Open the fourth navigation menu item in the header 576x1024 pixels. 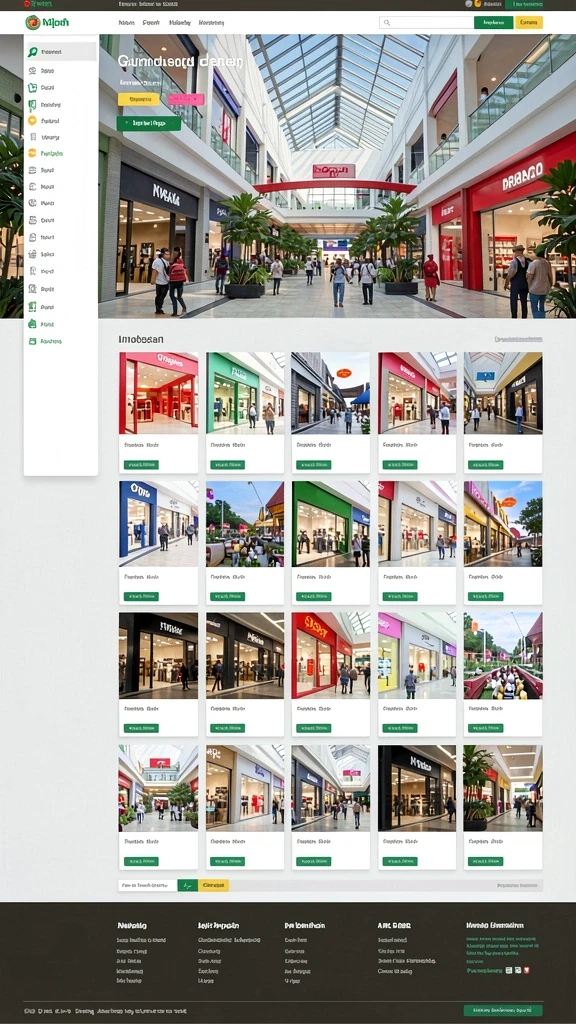[212, 23]
